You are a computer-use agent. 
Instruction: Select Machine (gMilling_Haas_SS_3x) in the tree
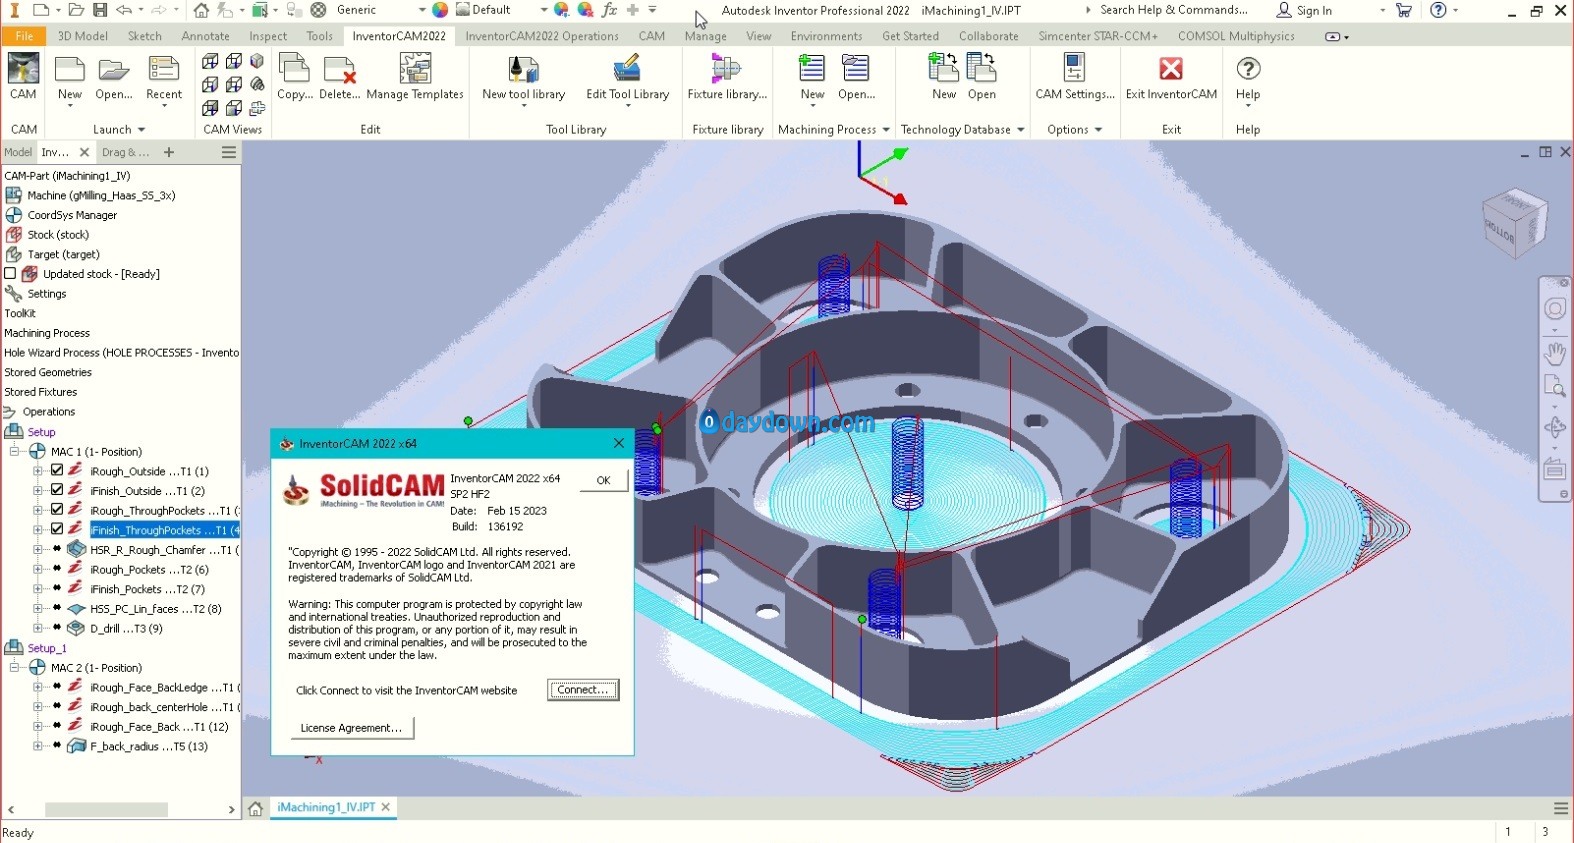(x=101, y=195)
